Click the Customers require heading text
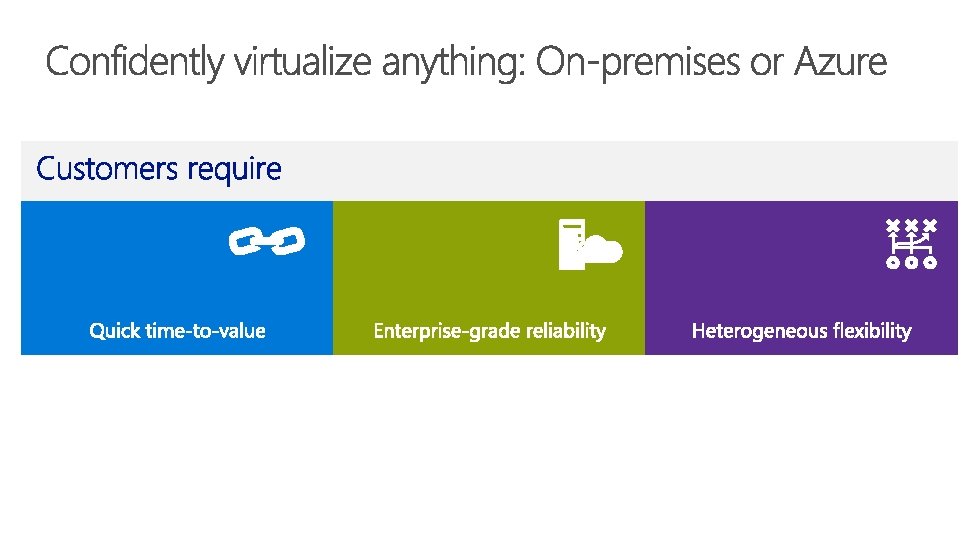 159,169
